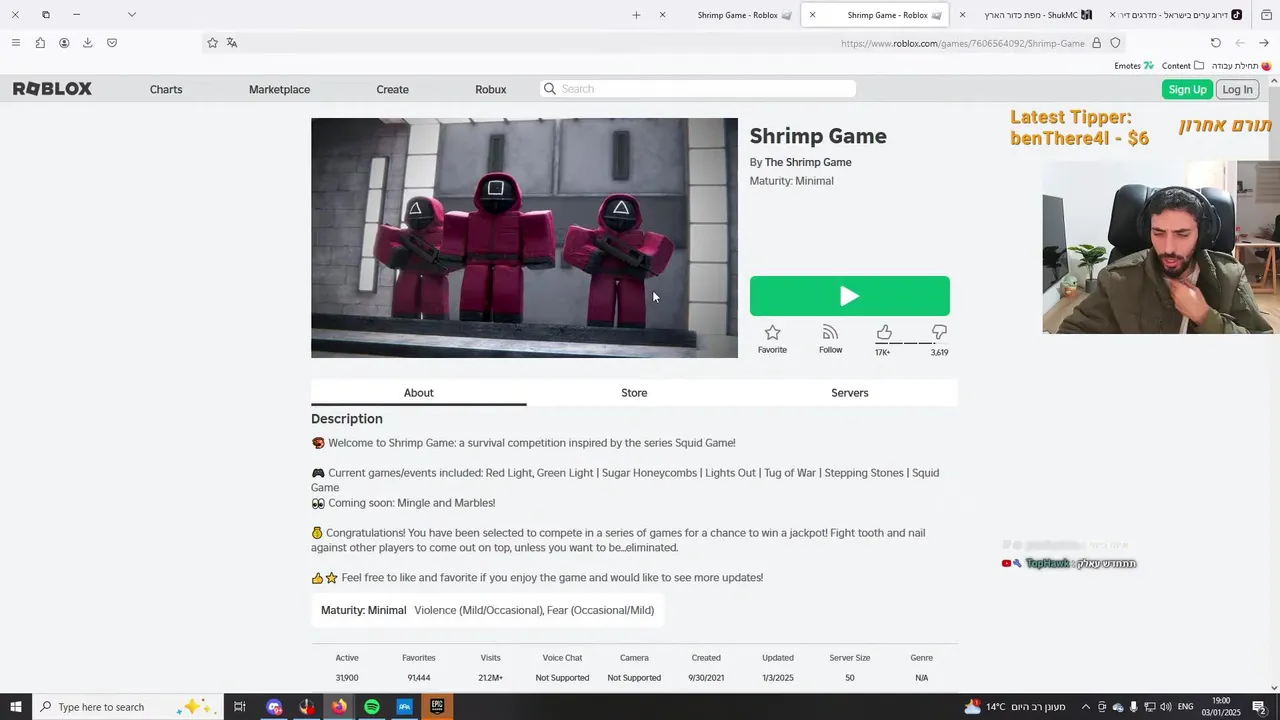Viewport: 1280px width, 720px height.
Task: Click the ENG language indicator
Action: point(1185,707)
